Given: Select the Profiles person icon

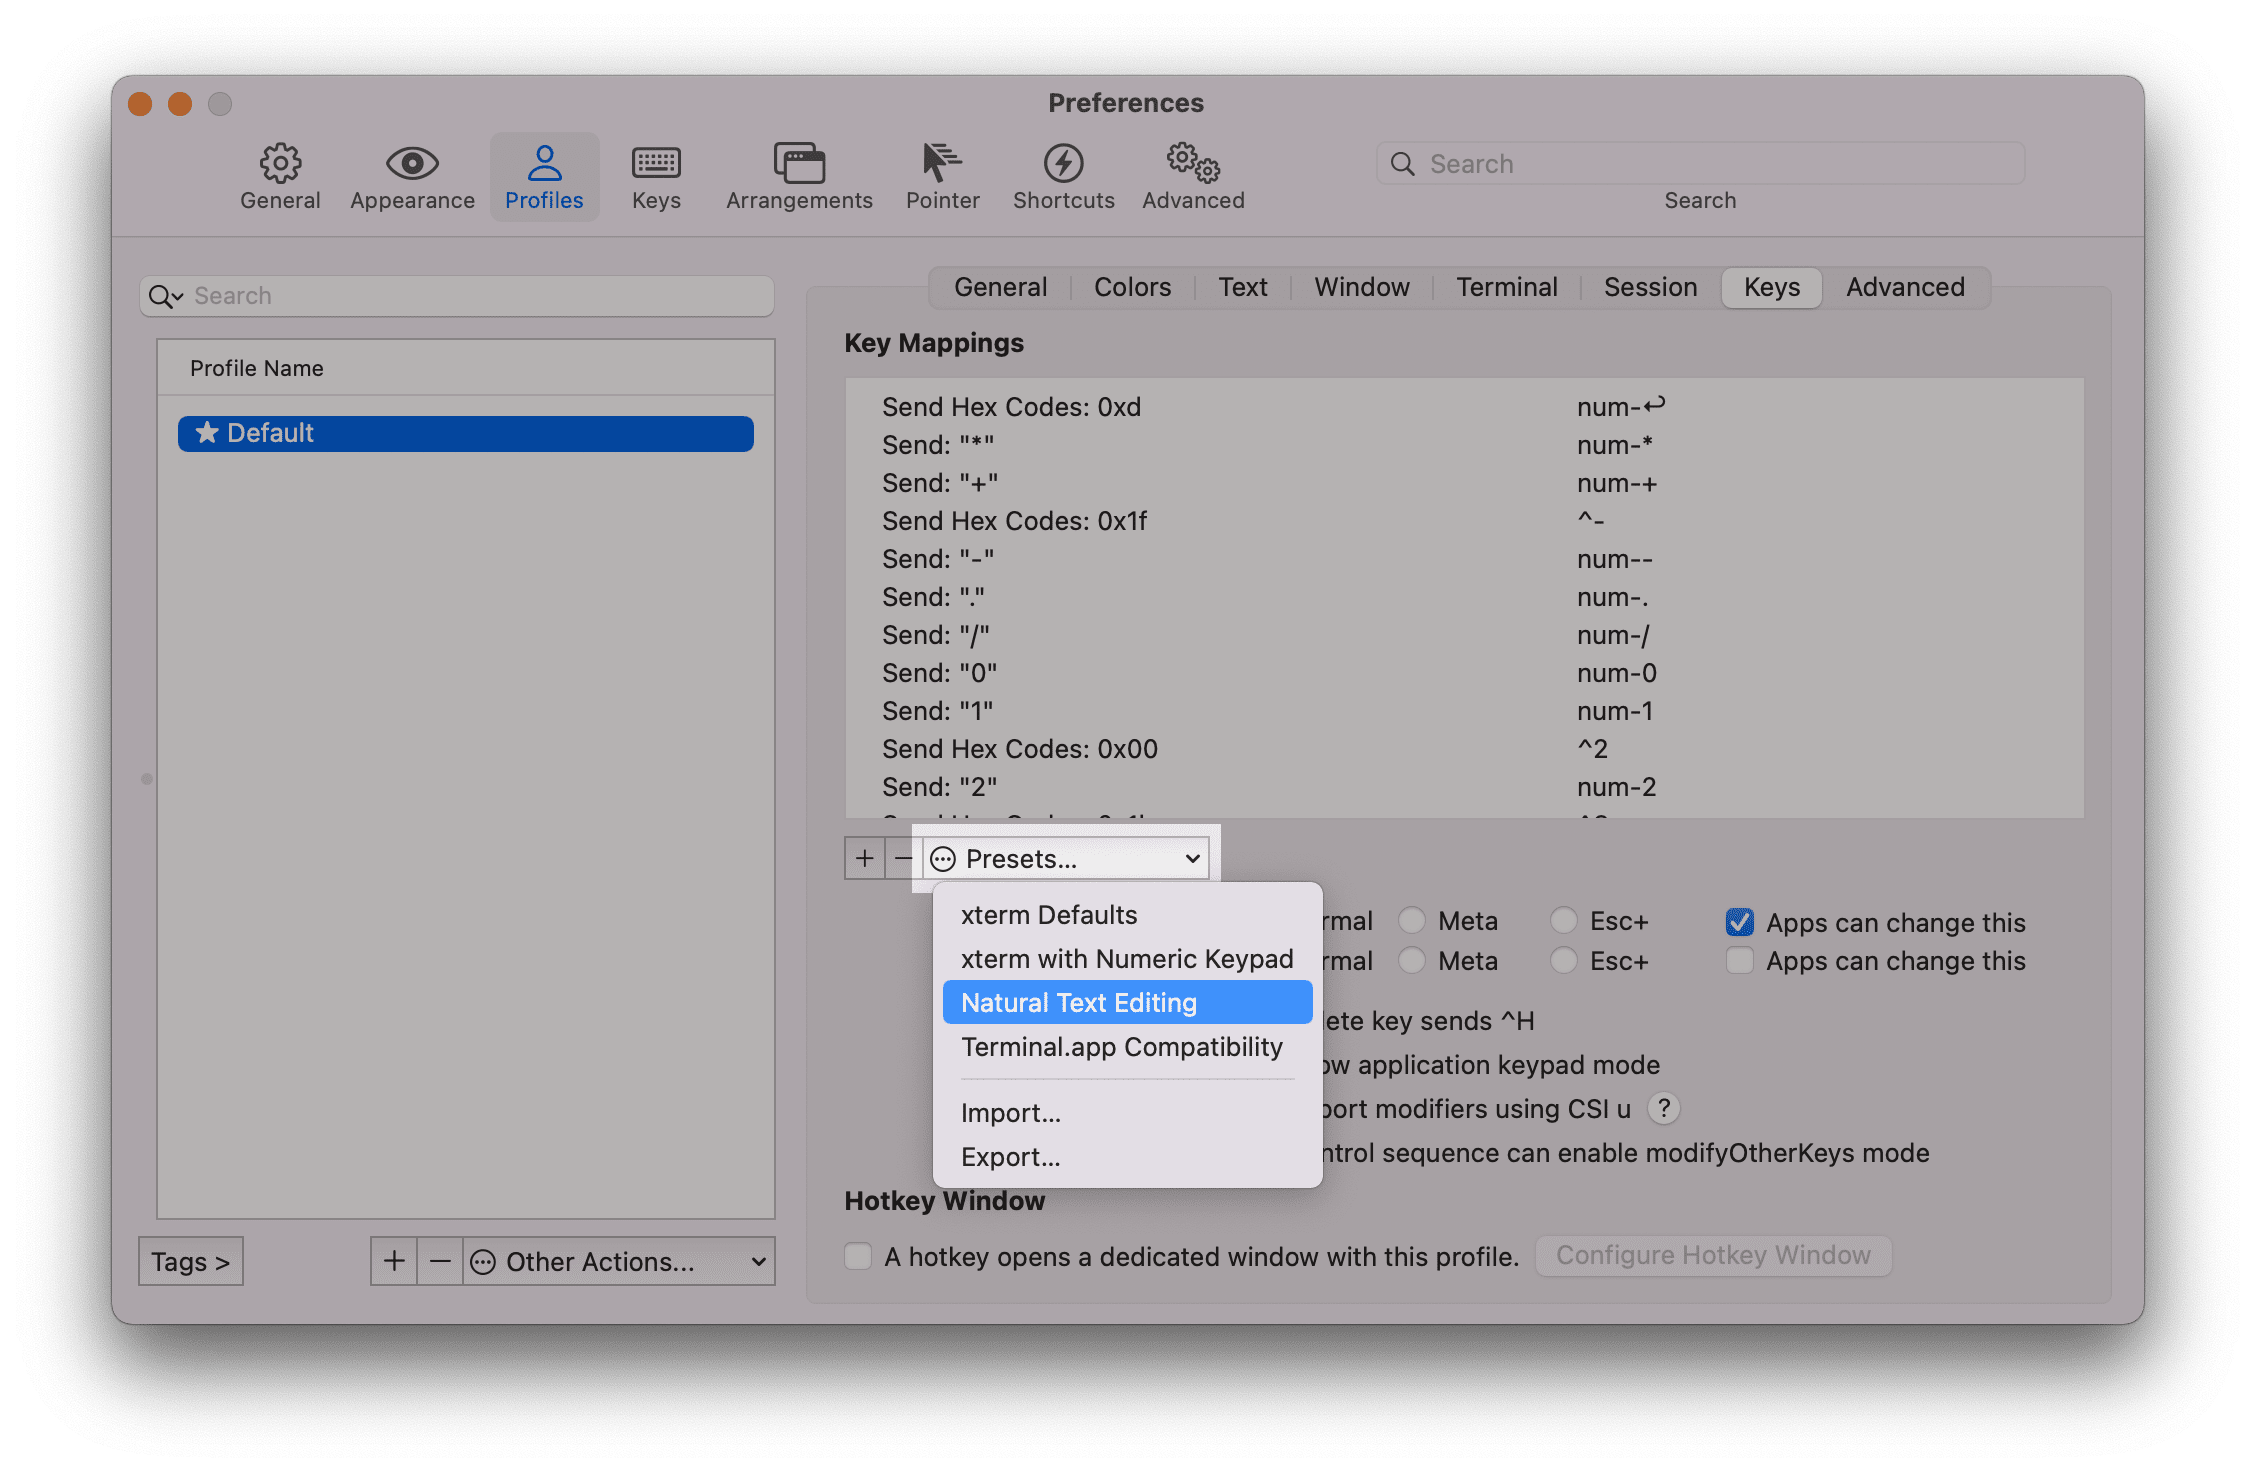Looking at the screenshot, I should tap(544, 163).
